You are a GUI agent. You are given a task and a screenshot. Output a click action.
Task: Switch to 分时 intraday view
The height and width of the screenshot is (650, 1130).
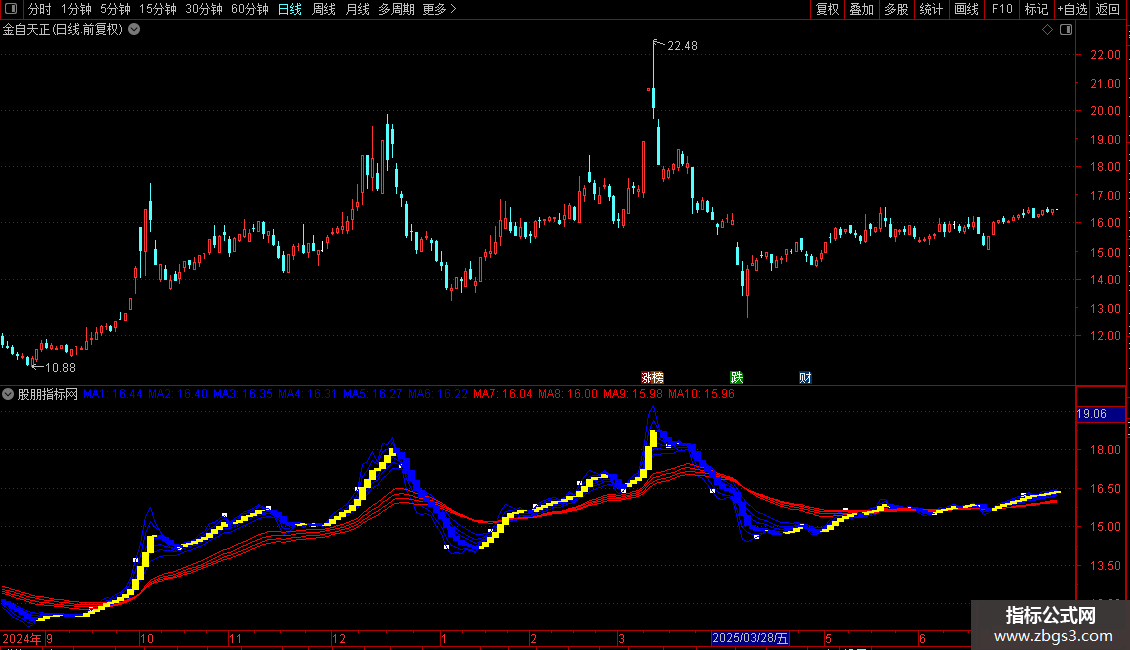[x=40, y=9]
